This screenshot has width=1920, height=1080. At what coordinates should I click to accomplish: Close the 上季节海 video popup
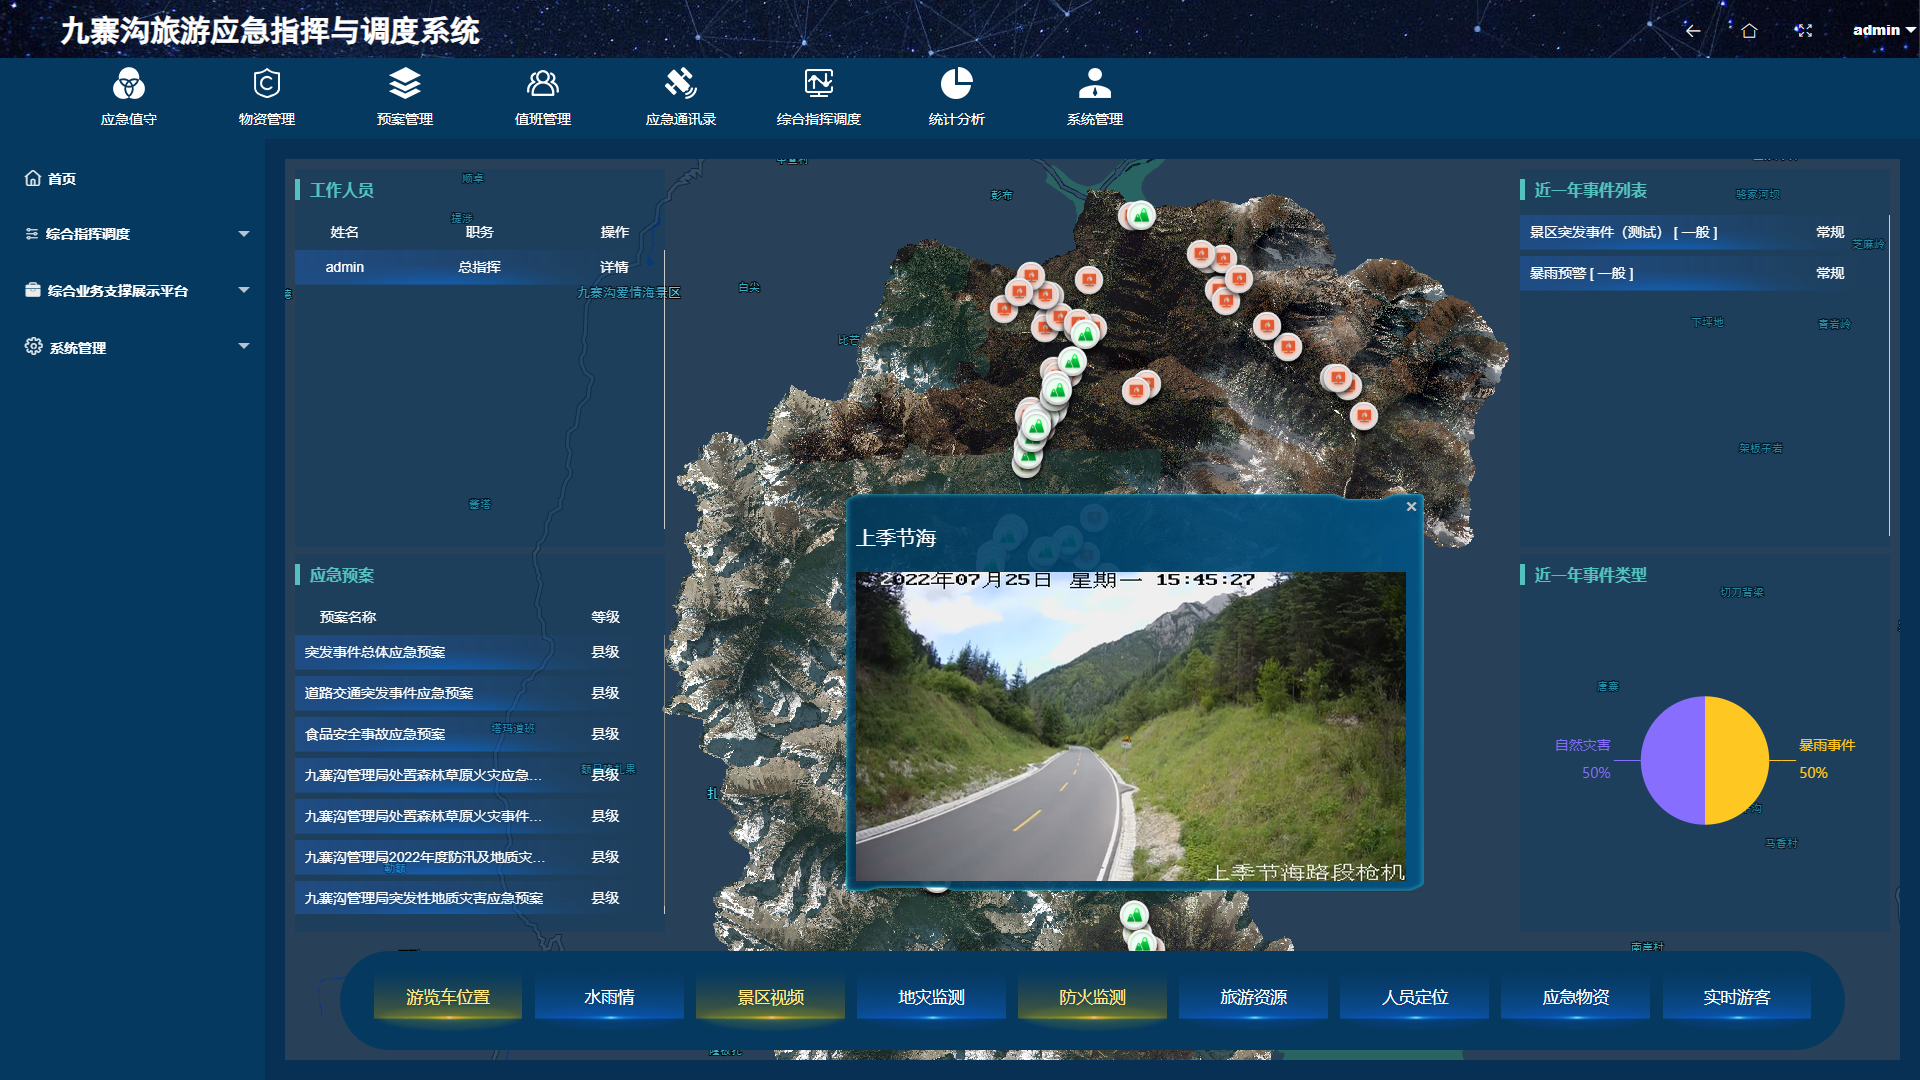pyautogui.click(x=1411, y=507)
